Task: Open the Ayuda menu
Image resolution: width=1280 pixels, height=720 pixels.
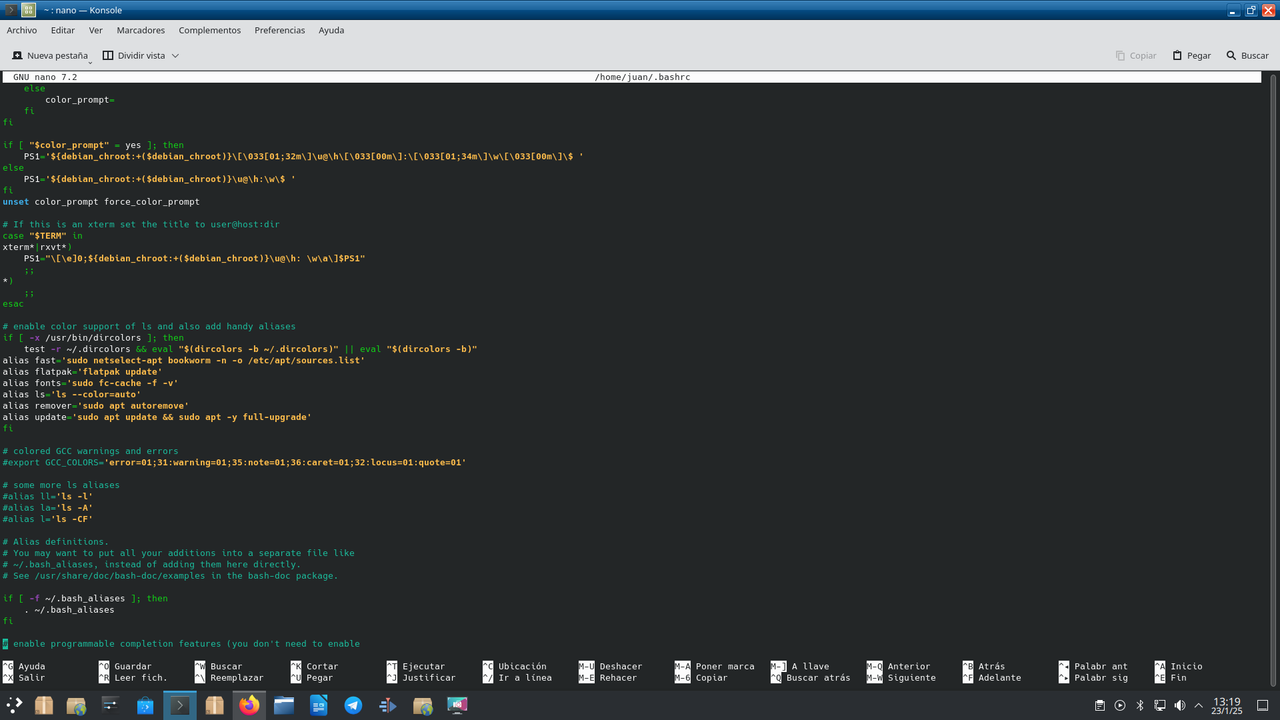Action: point(331,30)
